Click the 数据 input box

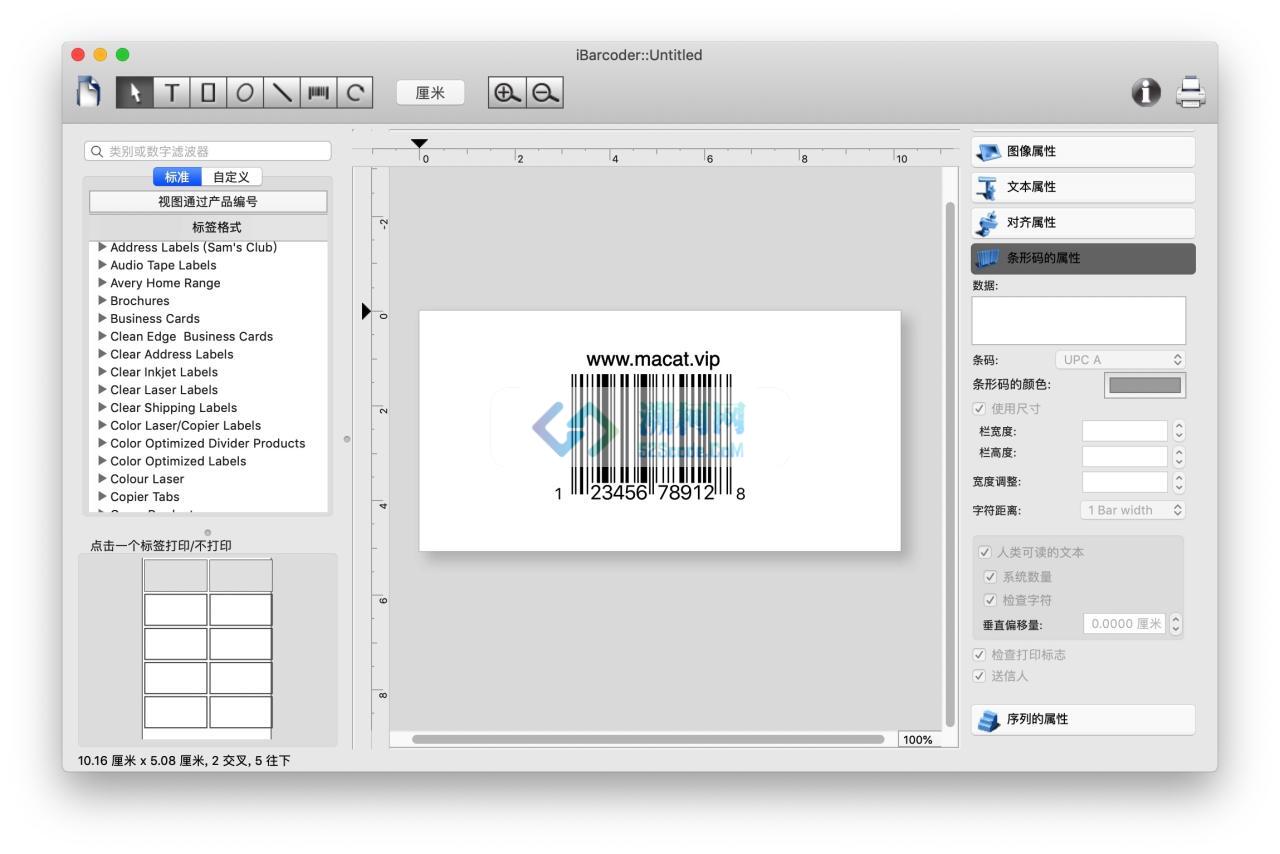click(1079, 321)
